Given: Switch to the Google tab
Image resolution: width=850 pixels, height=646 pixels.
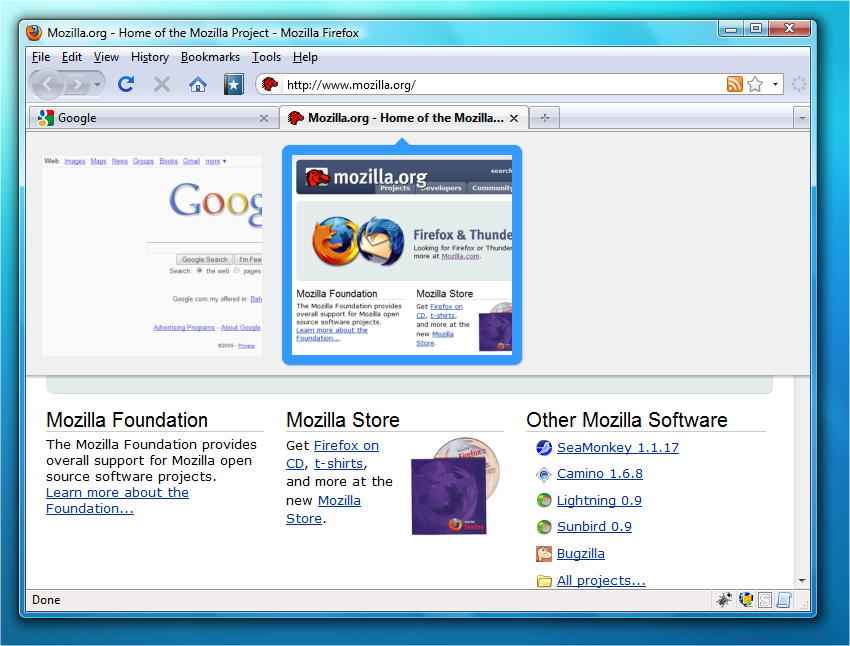Looking at the screenshot, I should (x=150, y=118).
